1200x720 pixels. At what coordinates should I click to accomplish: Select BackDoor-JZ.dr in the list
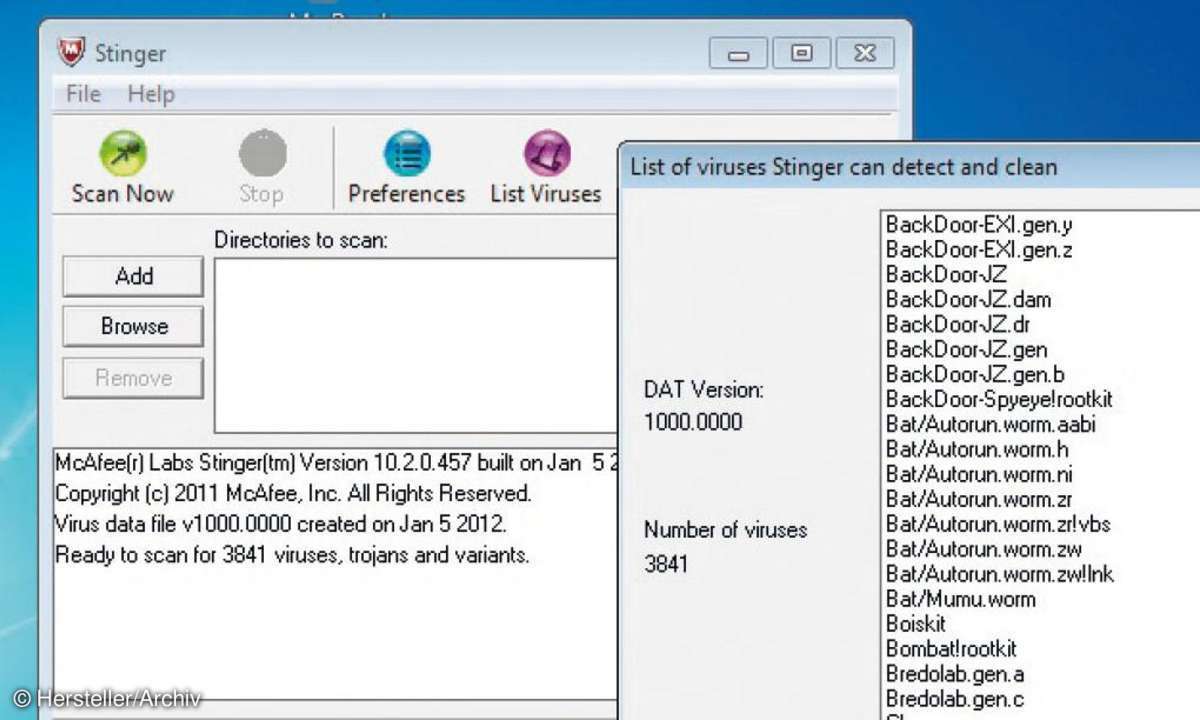[x=958, y=325]
